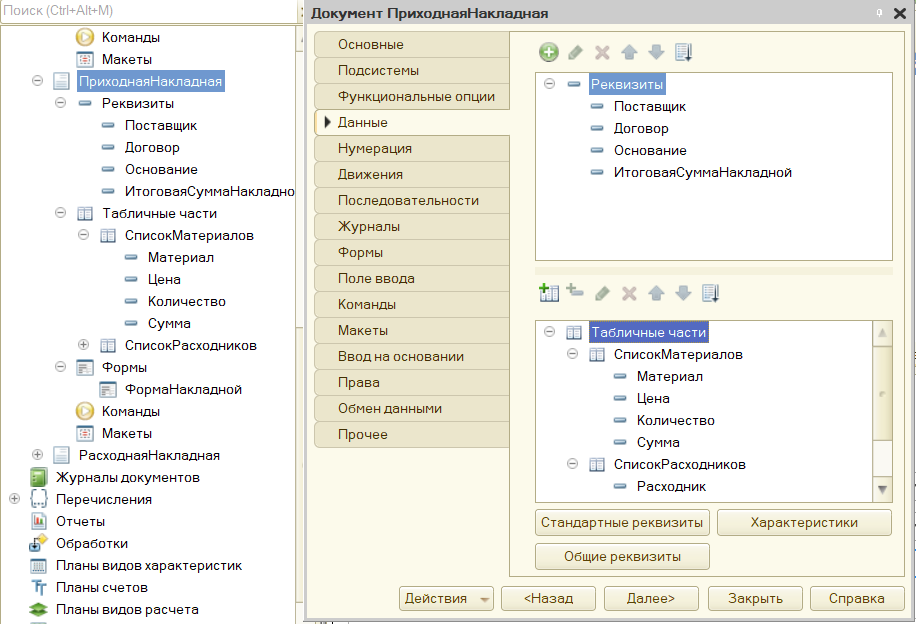Expand СписокРасходников node in left tree
916x624 pixels.
click(84, 345)
